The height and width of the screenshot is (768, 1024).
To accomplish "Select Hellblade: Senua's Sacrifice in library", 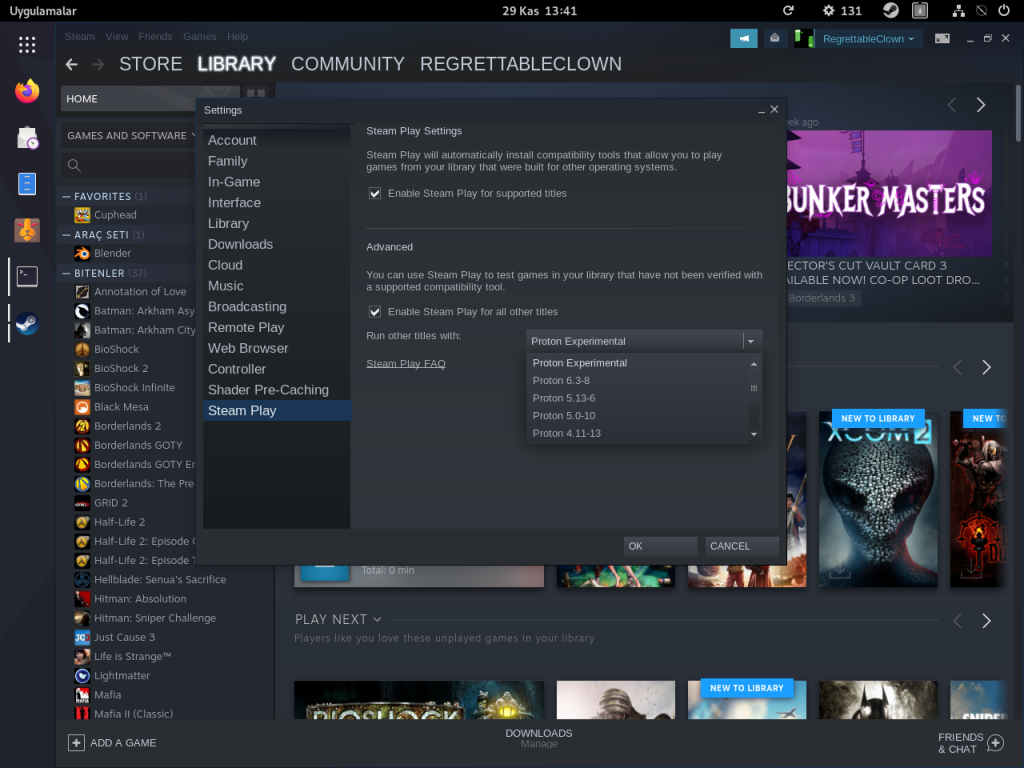I will click(160, 580).
